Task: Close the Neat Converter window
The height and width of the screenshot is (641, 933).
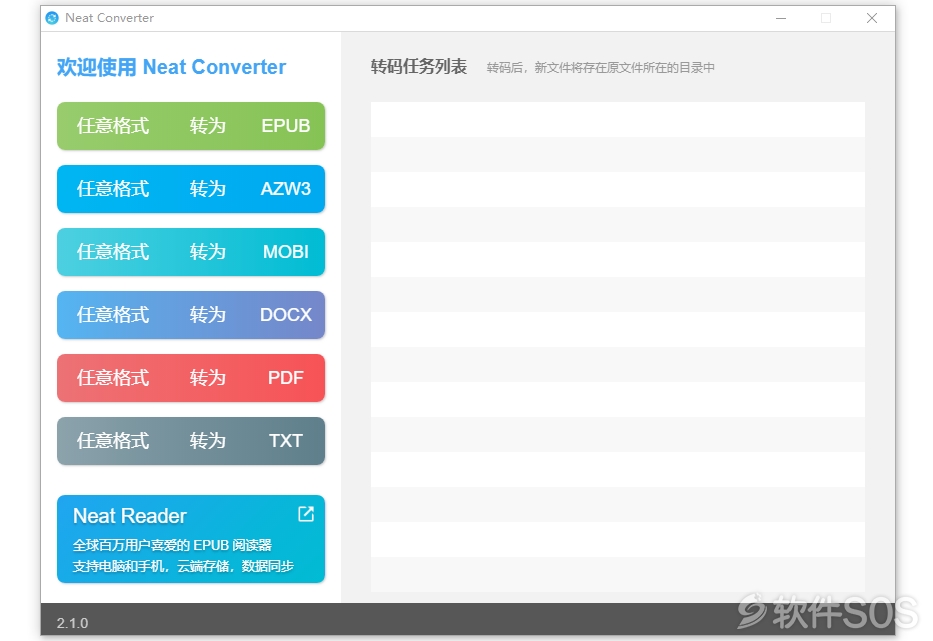Action: [x=872, y=18]
